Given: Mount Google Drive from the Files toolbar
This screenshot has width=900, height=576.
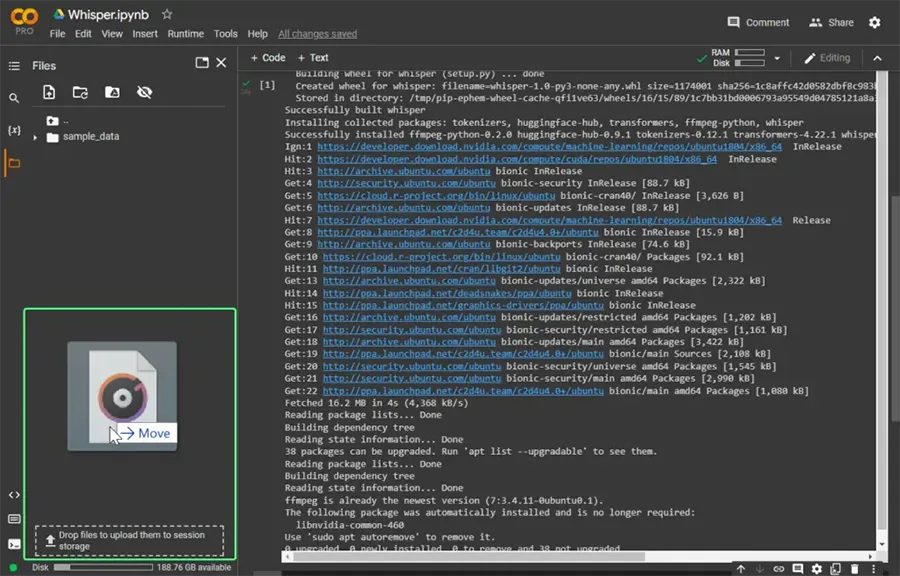Looking at the screenshot, I should coord(113,92).
